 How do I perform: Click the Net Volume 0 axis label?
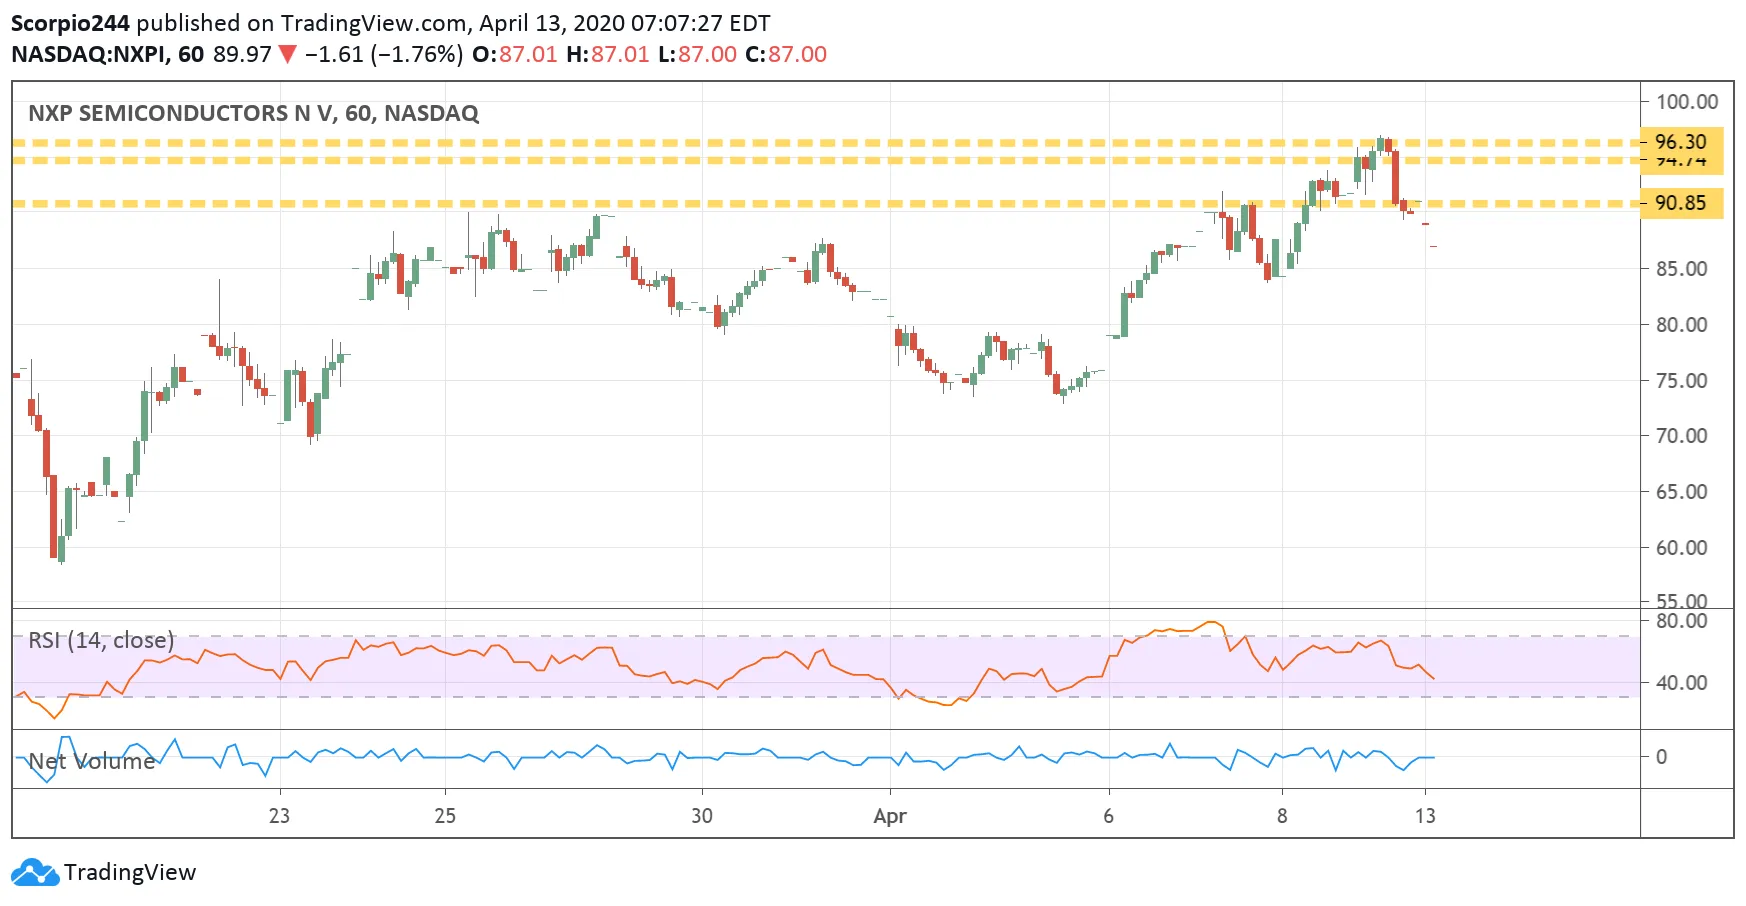pyautogui.click(x=1661, y=757)
